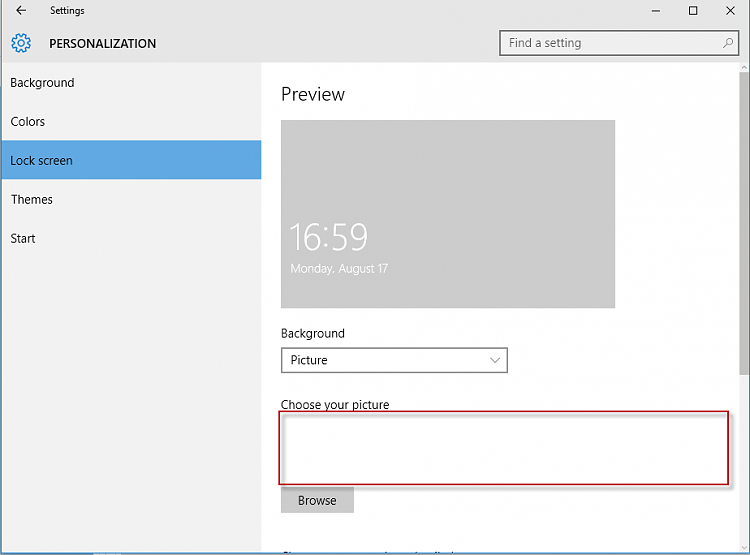
Task: Click the PERSONALIZATION heading text
Action: (102, 44)
